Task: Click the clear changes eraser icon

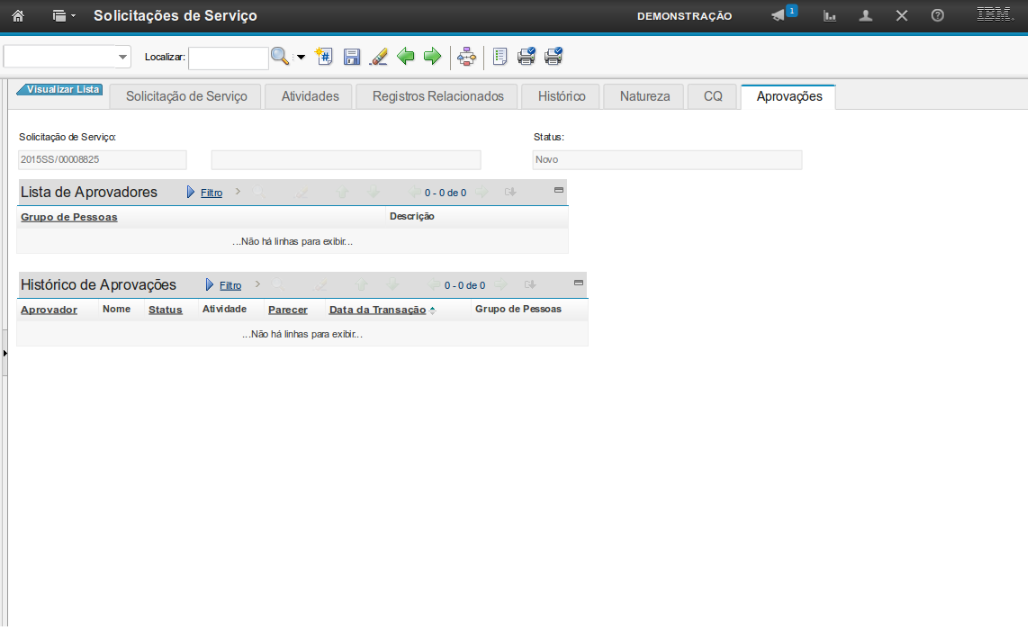Action: coord(378,57)
